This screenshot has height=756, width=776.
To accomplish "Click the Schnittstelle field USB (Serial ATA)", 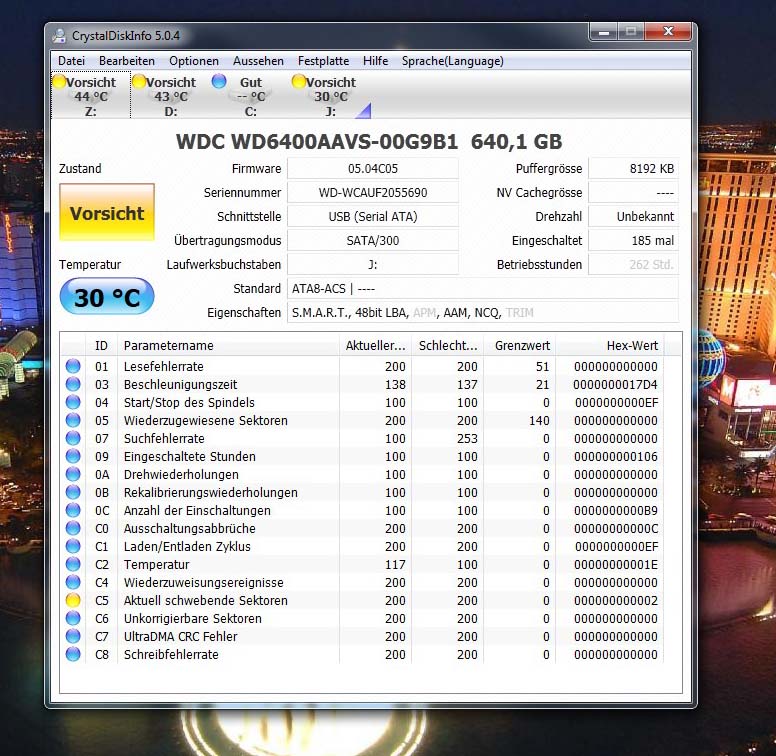I will click(373, 217).
